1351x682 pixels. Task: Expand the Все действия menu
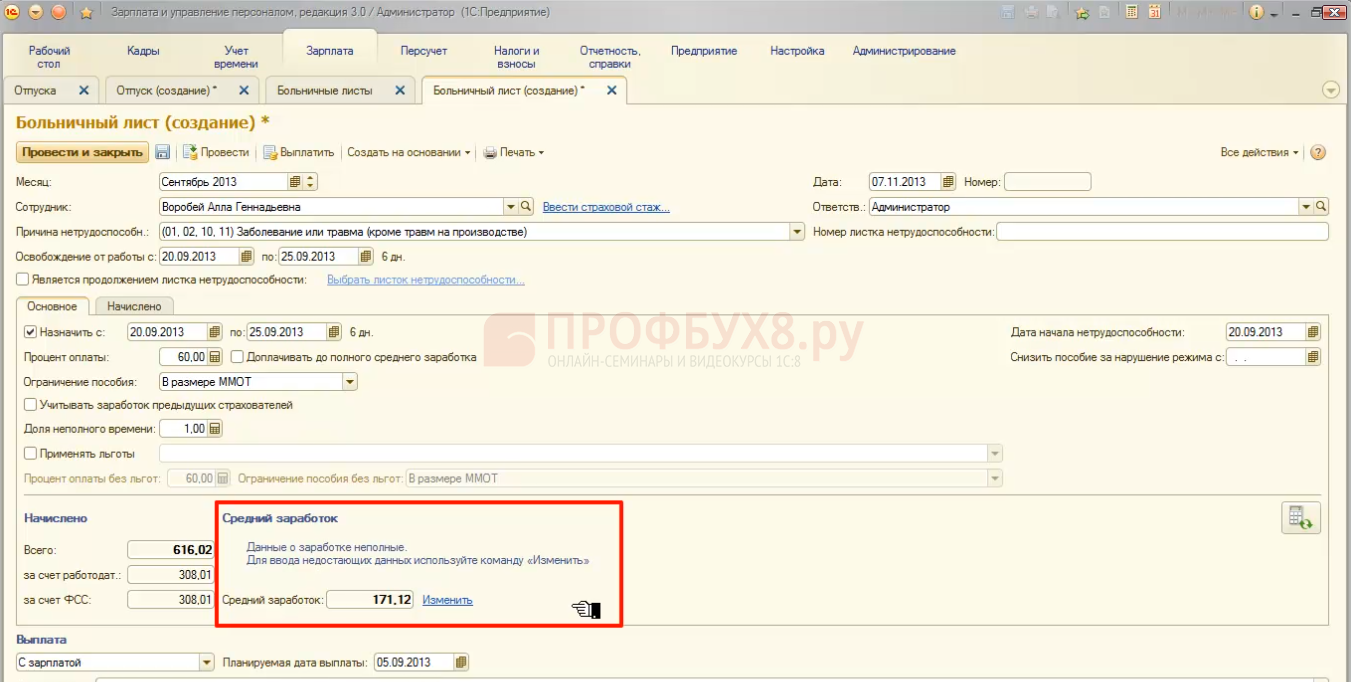coord(1259,153)
